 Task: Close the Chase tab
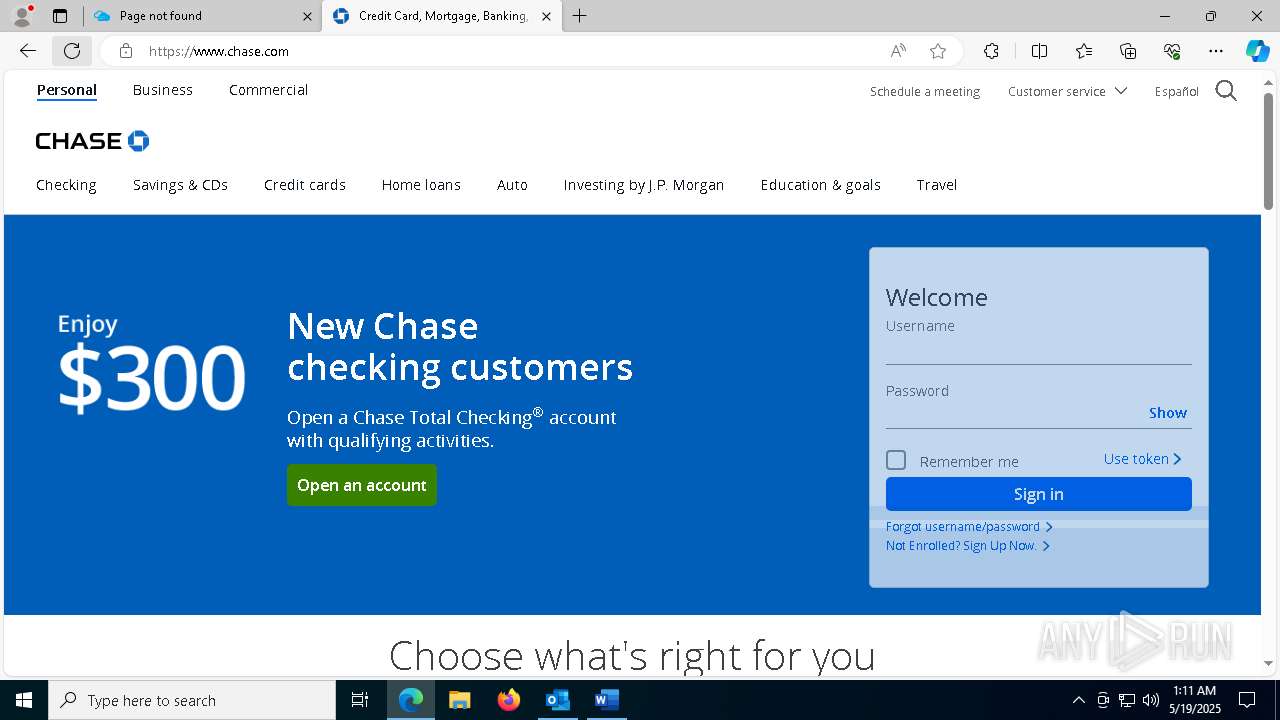546,16
